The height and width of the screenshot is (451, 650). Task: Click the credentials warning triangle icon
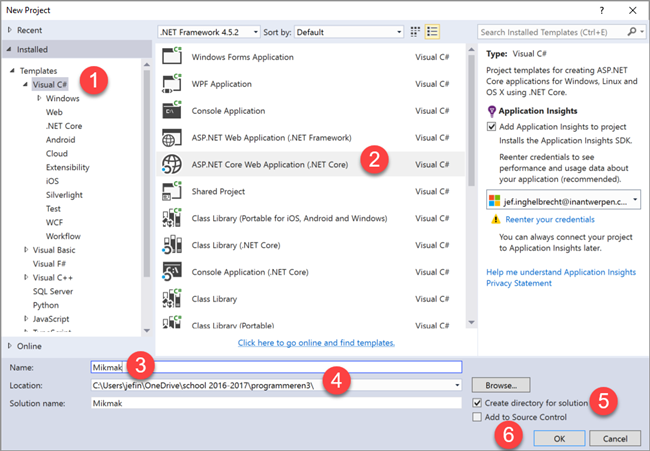coord(495,219)
